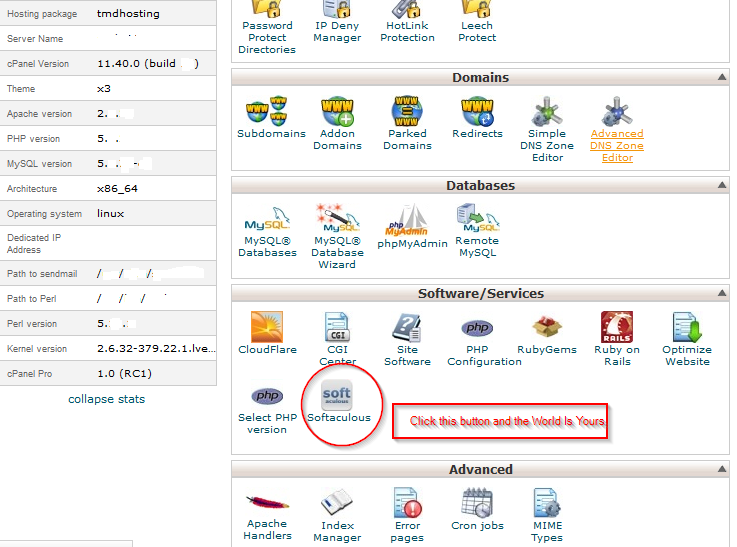Image resolution: width=737 pixels, height=547 pixels.
Task: Open Apache Handlers
Action: tap(267, 517)
